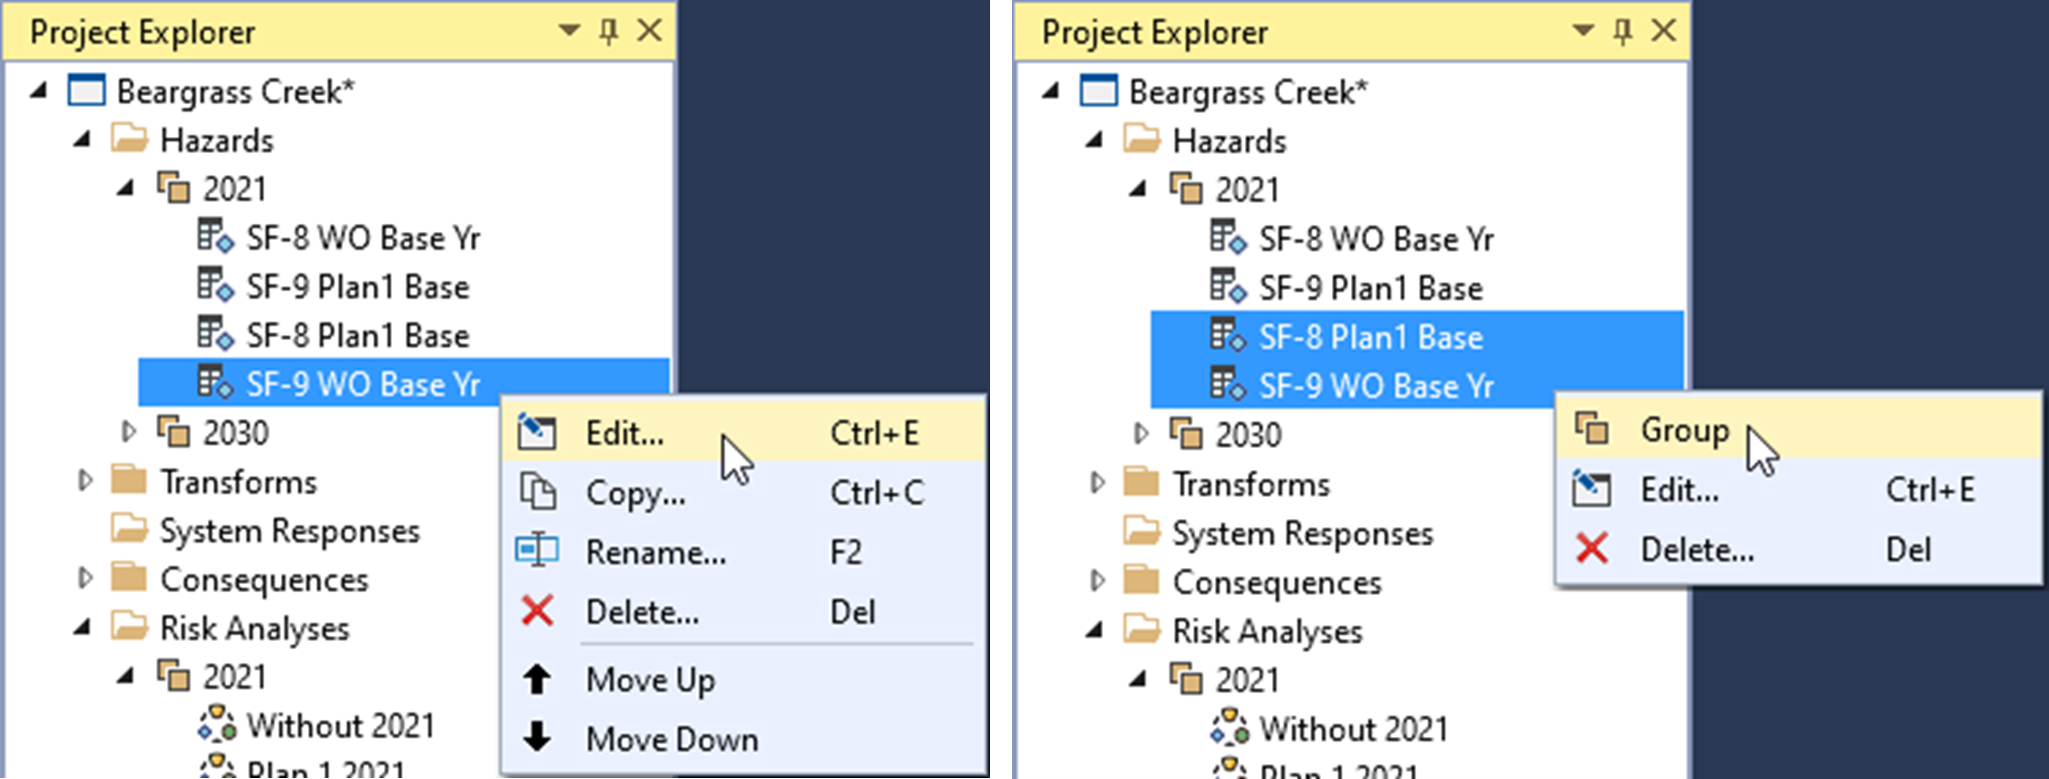2049x779 pixels.
Task: Click the Rename icon beside Rename...
Action: (539, 551)
